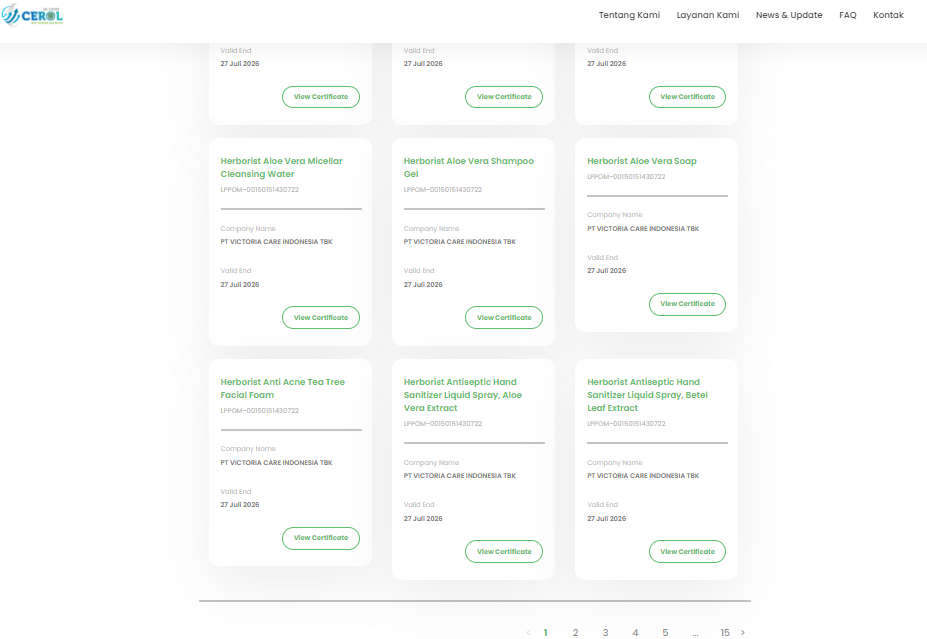The image size is (927, 639).
Task: Go to pagination page 3
Action: (605, 632)
